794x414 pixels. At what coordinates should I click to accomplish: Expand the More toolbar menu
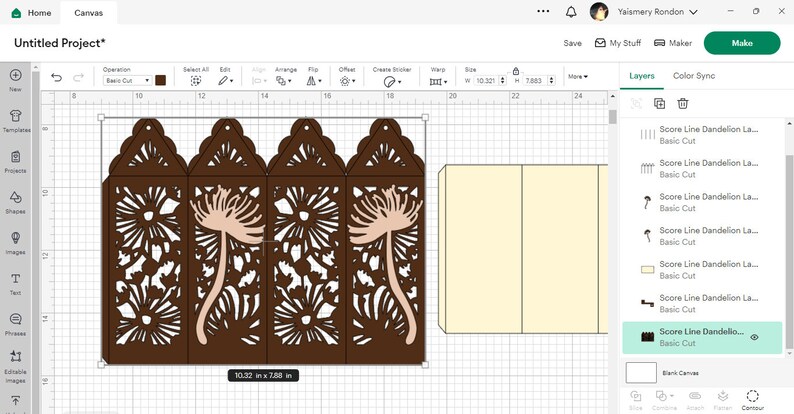click(x=578, y=76)
